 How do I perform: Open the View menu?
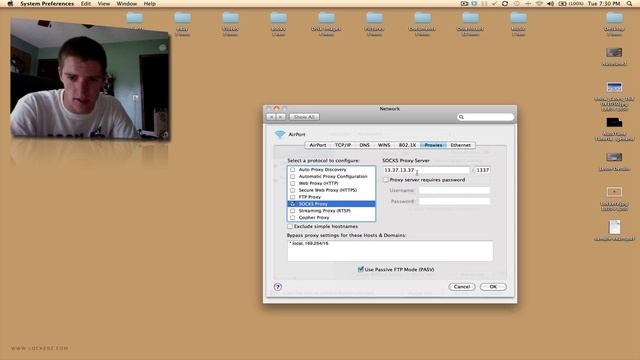pos(104,4)
